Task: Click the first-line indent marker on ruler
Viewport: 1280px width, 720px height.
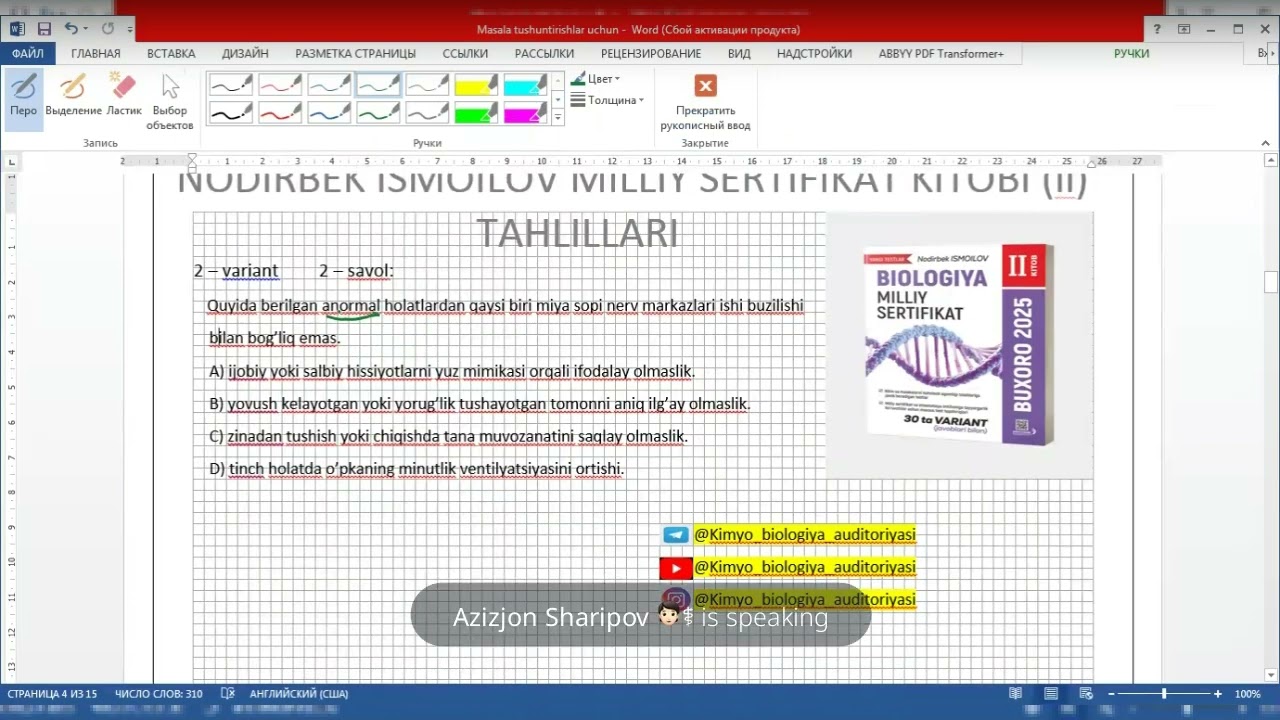Action: pos(192,157)
